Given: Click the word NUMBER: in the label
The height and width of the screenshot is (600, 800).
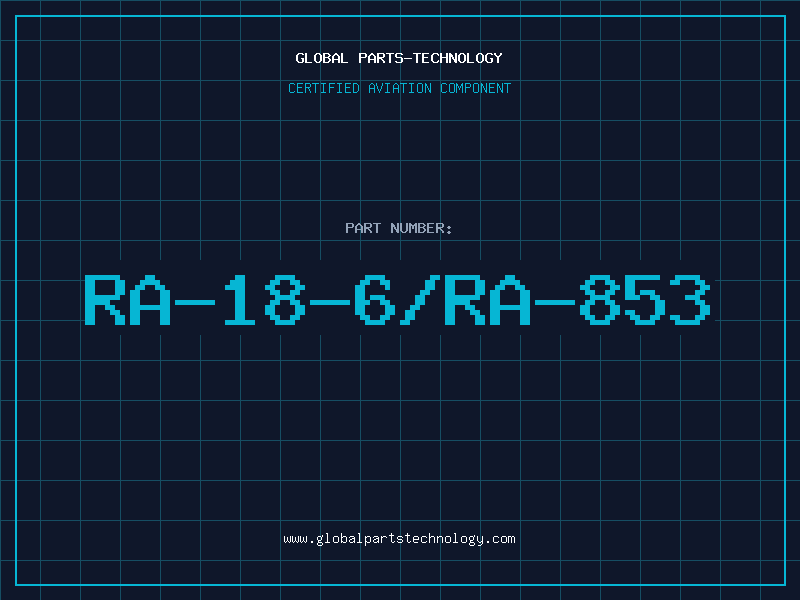Looking at the screenshot, I should click(421, 228).
